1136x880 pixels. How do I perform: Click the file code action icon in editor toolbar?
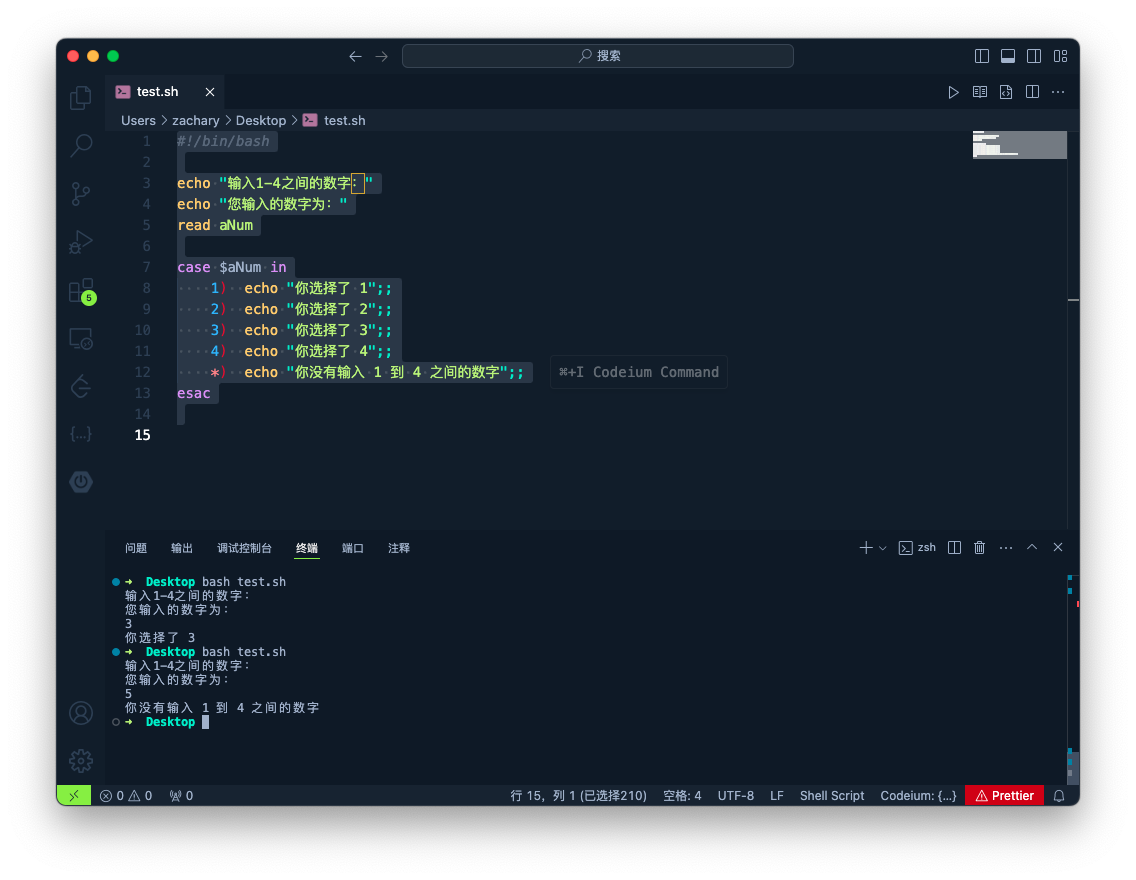(1006, 92)
